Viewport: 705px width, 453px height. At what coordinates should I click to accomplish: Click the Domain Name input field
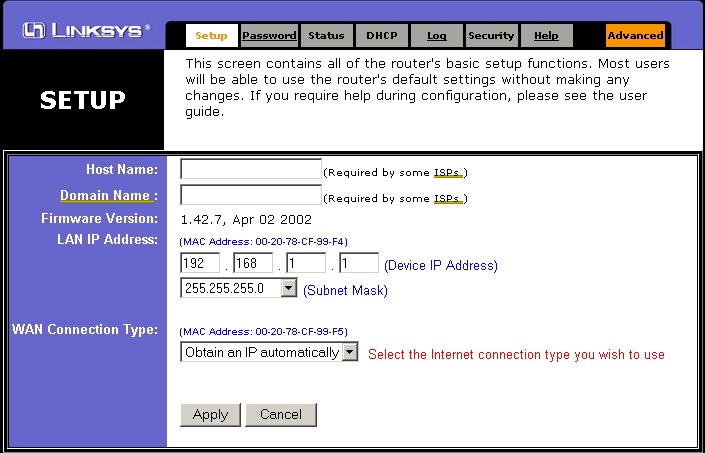click(251, 195)
